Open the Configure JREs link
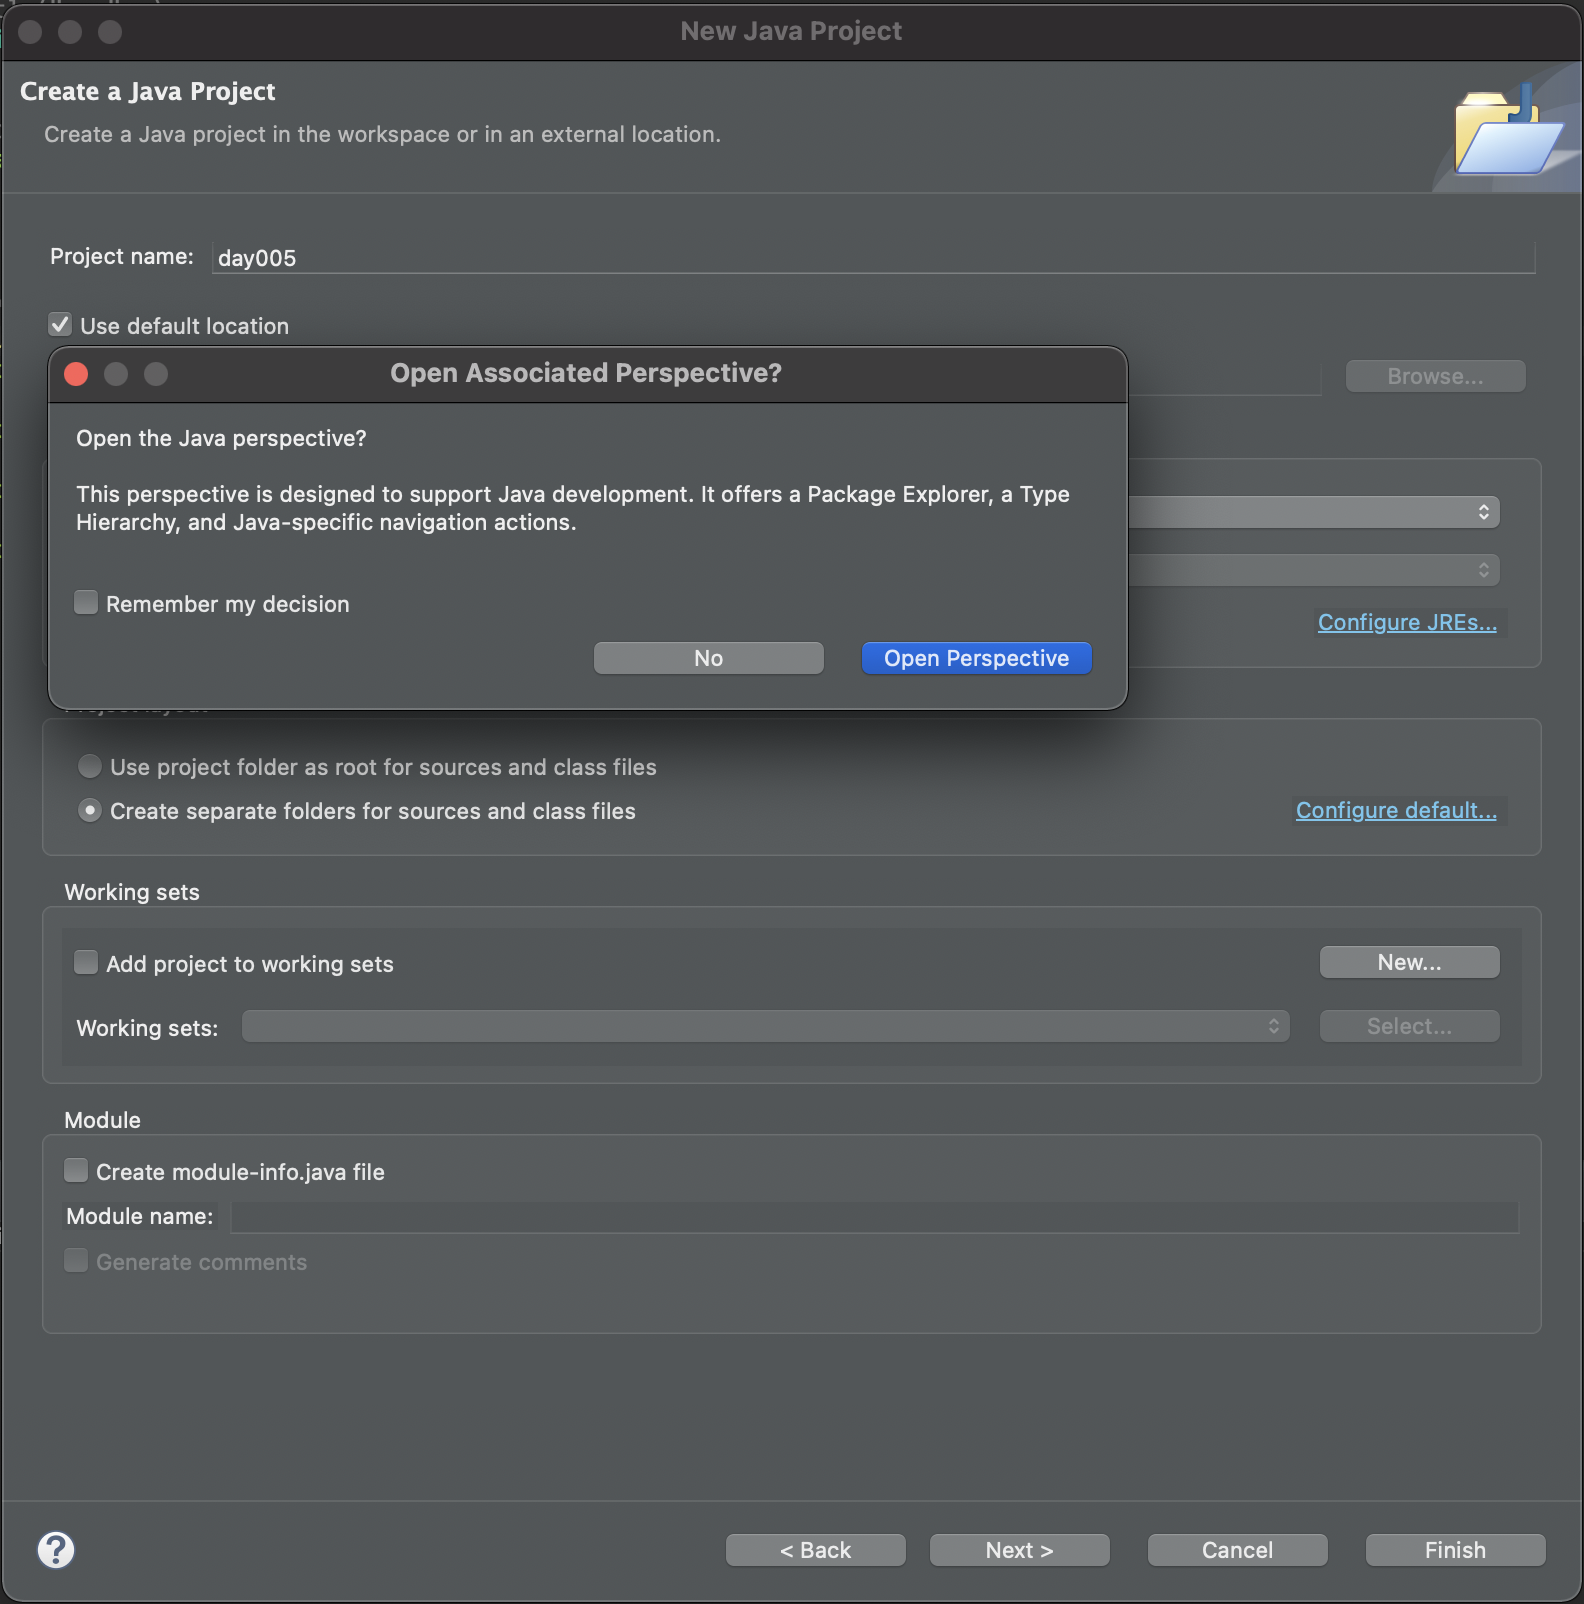1584x1604 pixels. (1407, 622)
